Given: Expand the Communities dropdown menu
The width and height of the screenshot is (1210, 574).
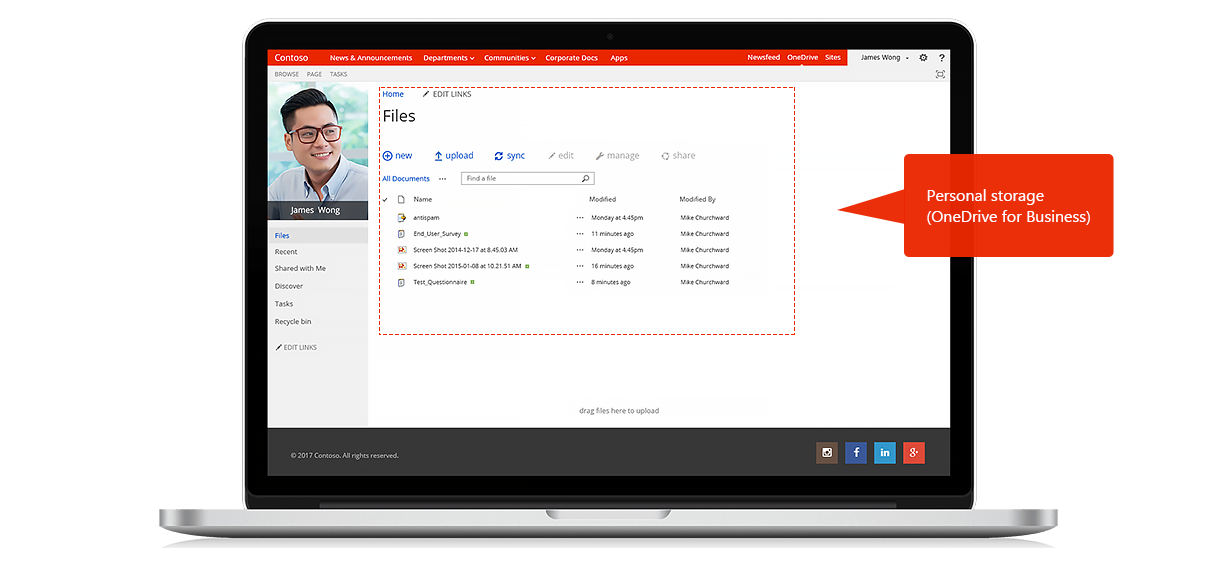Looking at the screenshot, I should coord(510,58).
